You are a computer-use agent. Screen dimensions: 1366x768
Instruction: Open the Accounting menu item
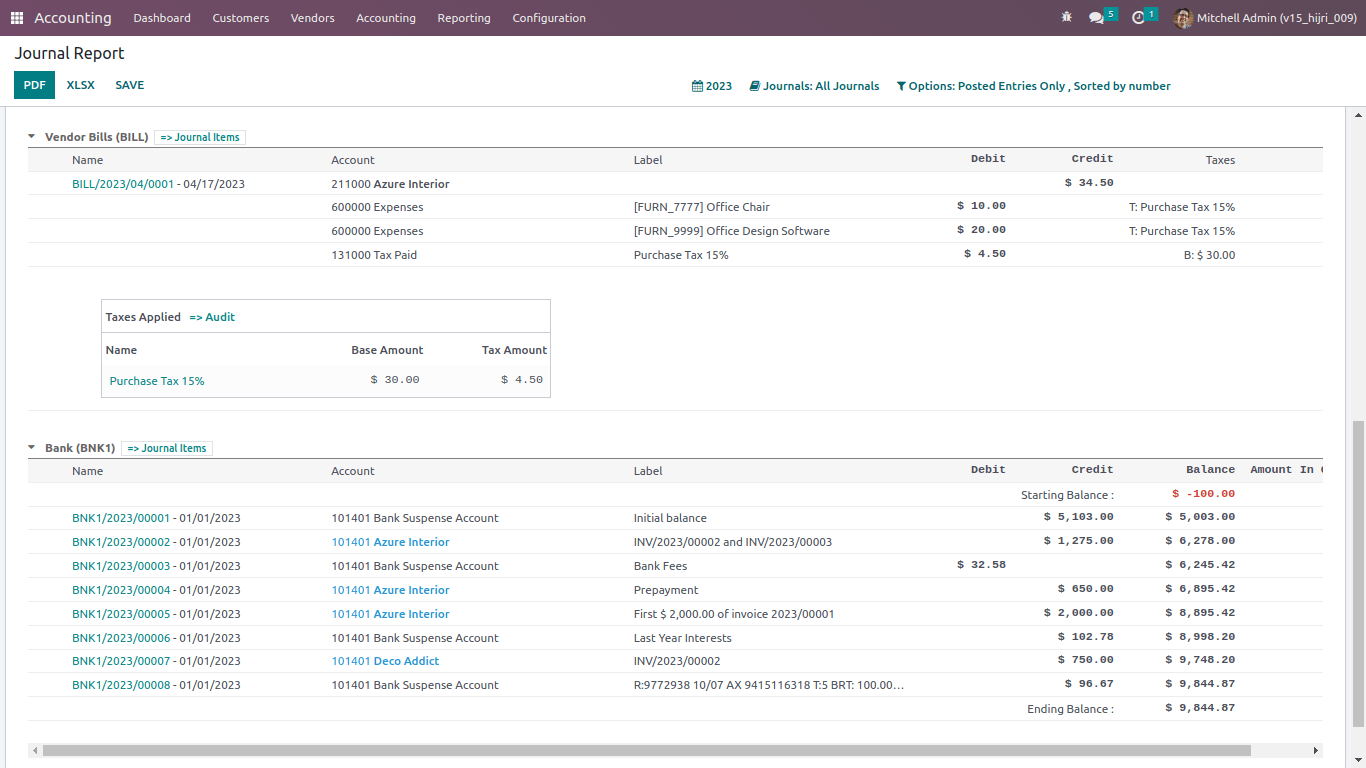(386, 18)
